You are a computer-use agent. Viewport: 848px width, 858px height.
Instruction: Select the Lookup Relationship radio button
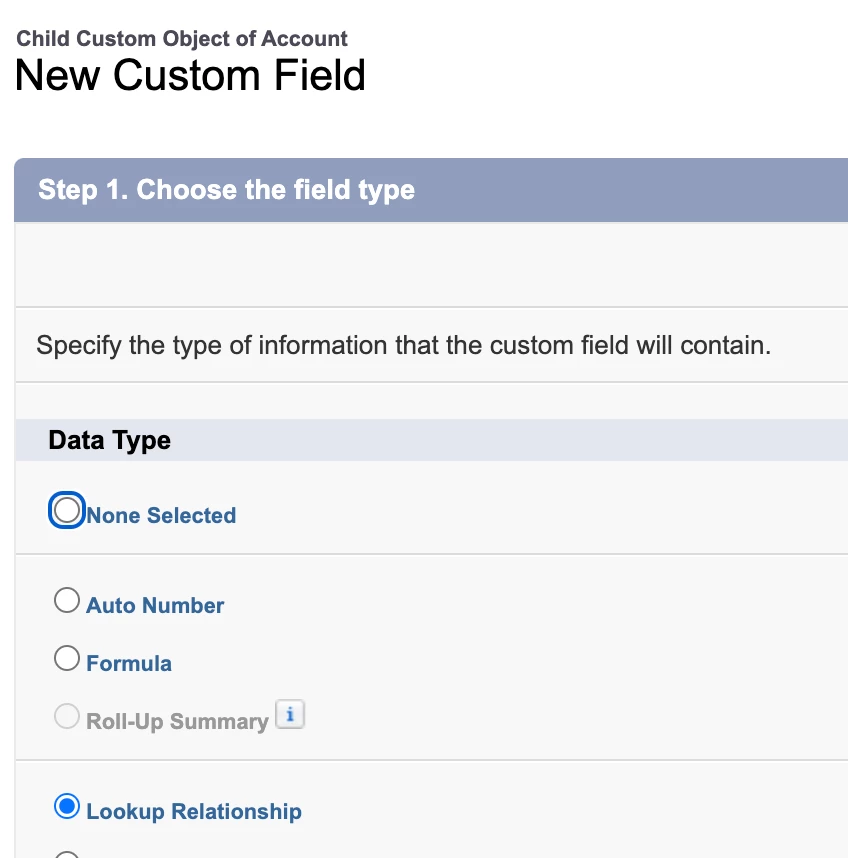(x=67, y=806)
